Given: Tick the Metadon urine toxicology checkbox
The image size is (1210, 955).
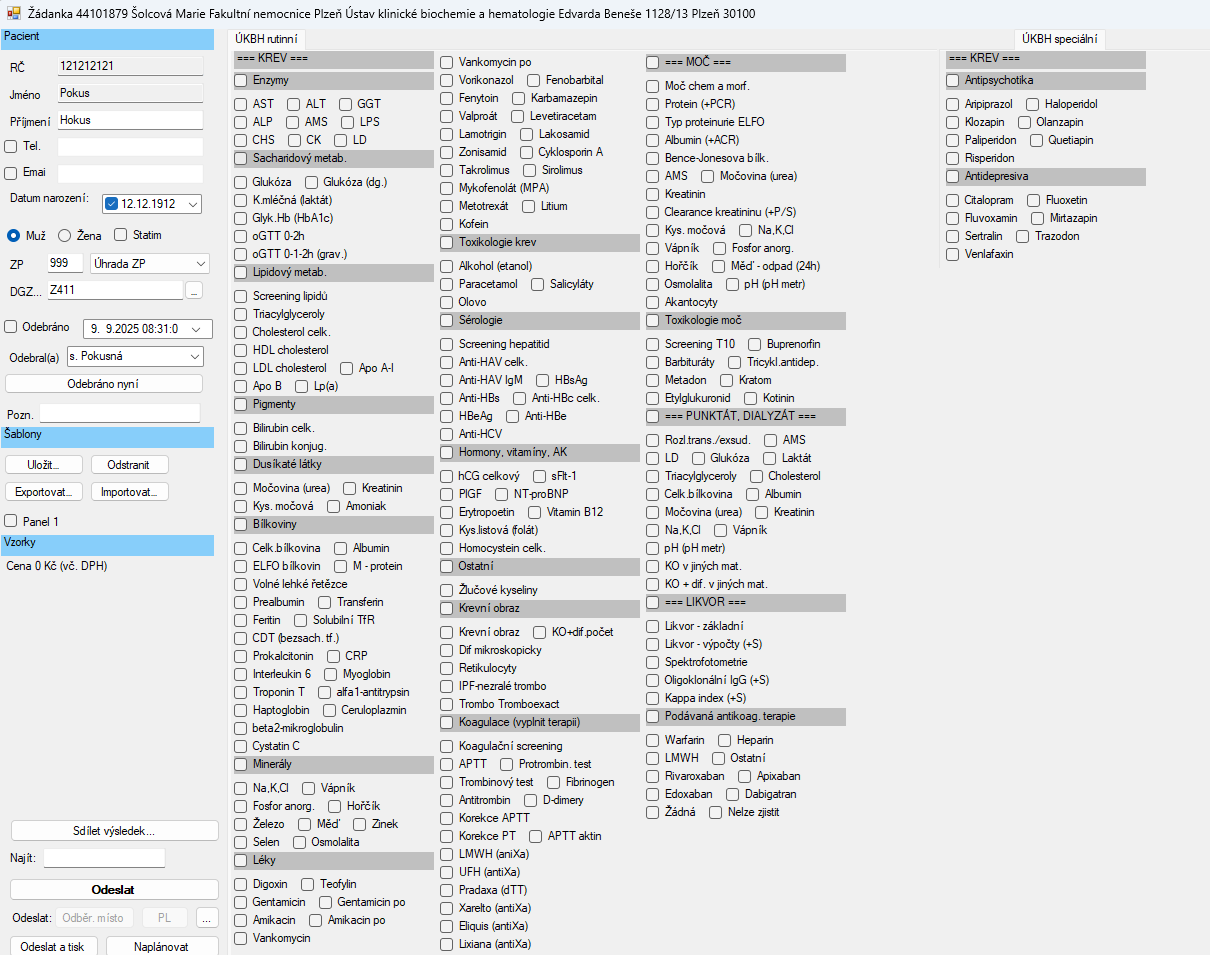Looking at the screenshot, I should (653, 380).
